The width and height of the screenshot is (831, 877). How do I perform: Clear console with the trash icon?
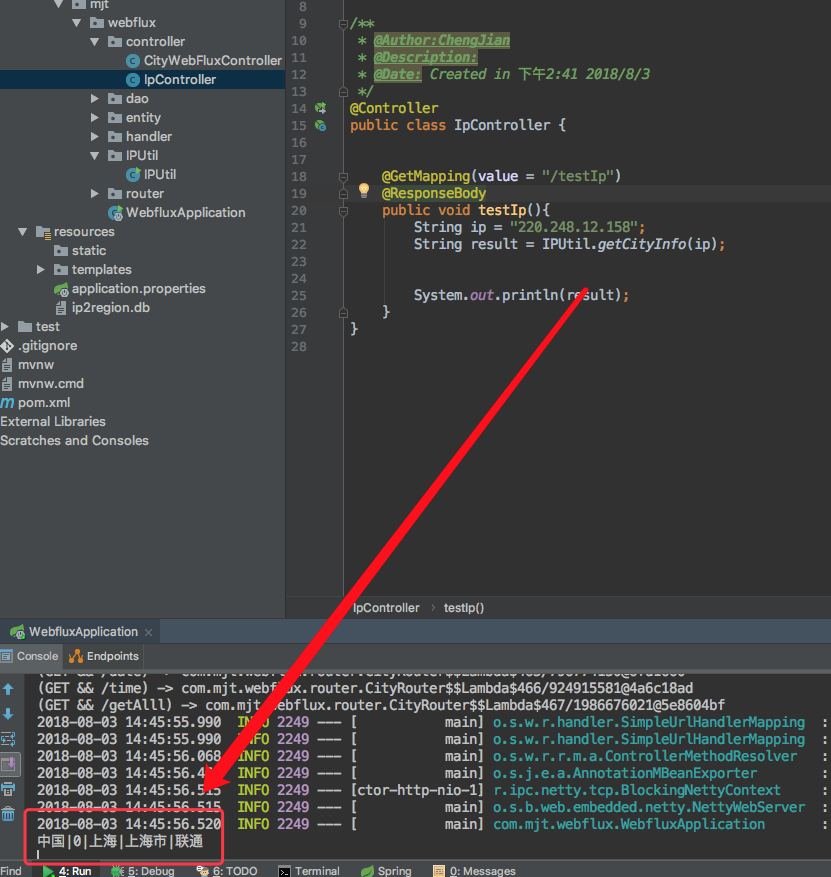pos(8,814)
